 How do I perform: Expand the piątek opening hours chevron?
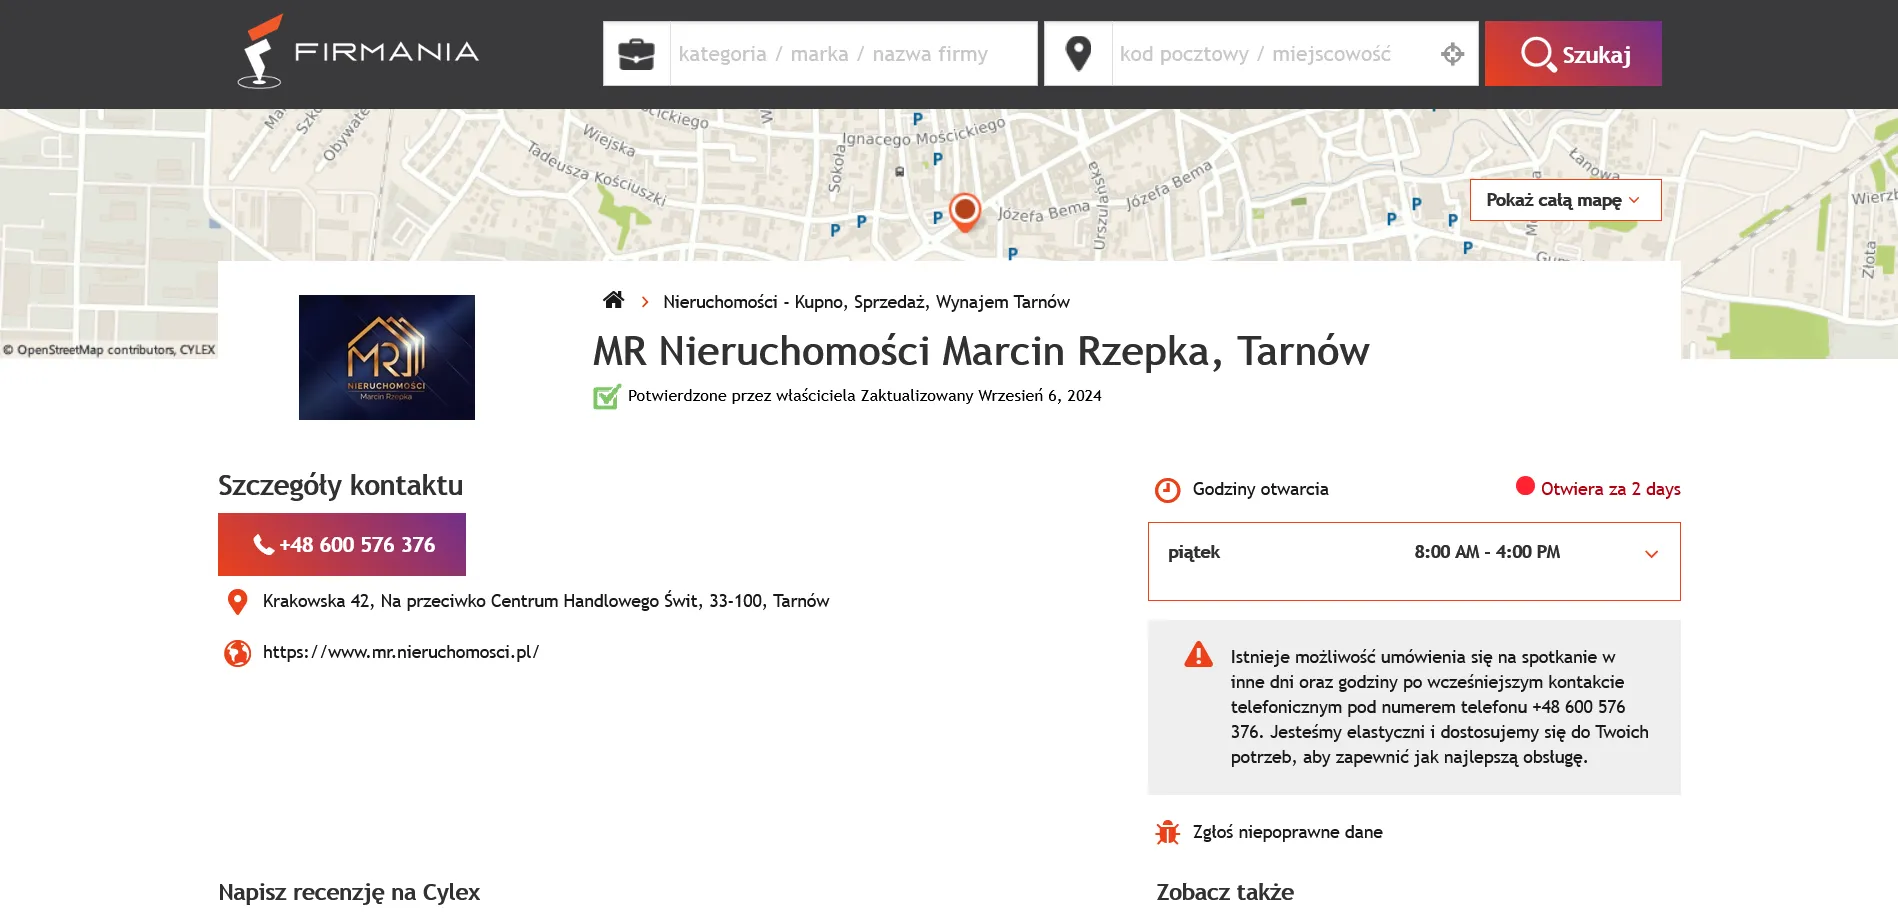1651,553
